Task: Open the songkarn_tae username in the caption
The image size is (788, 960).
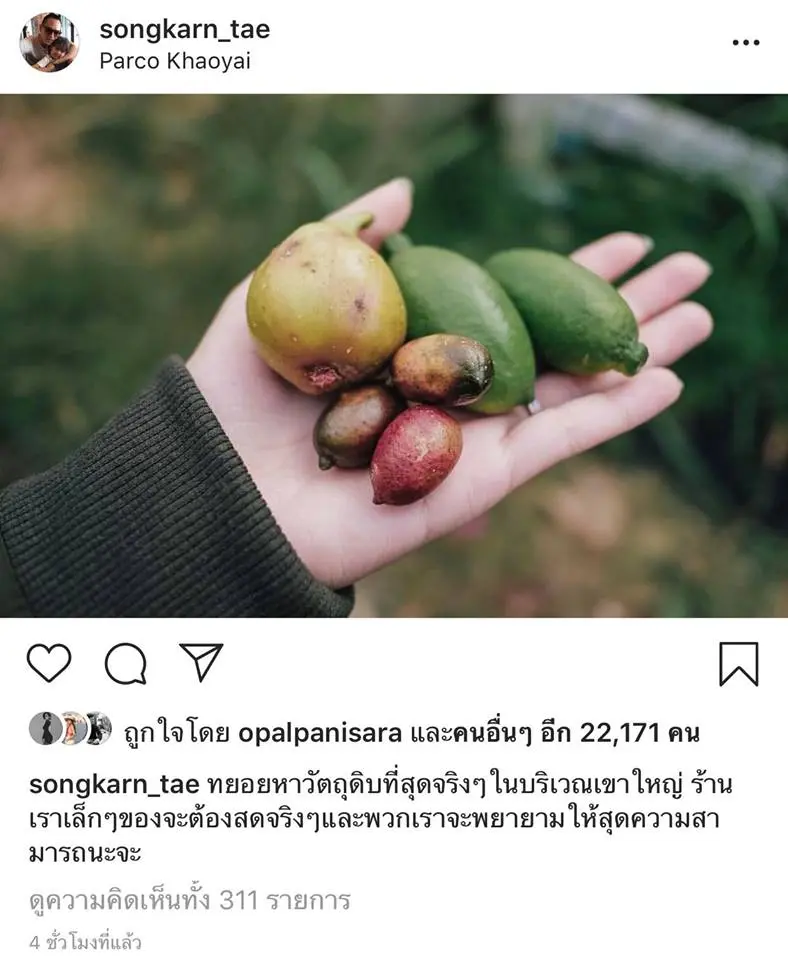Action: pyautogui.click(x=114, y=785)
